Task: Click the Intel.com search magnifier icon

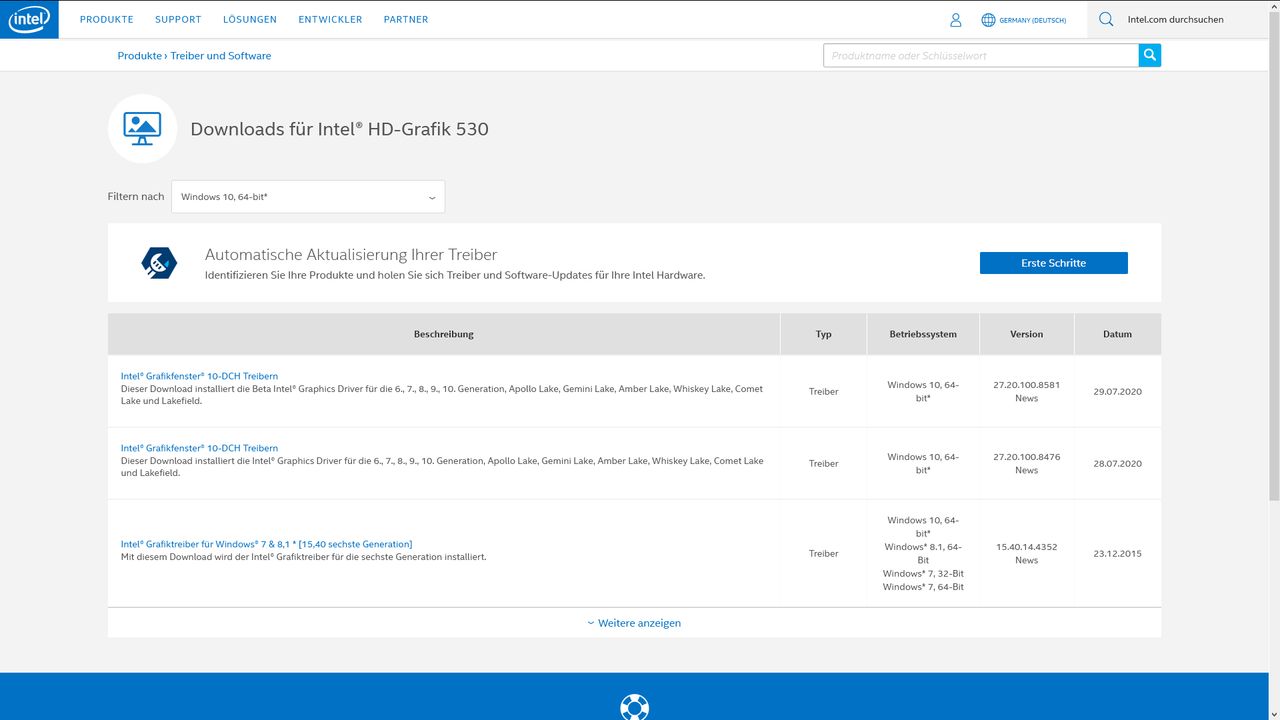Action: pyautogui.click(x=1106, y=19)
